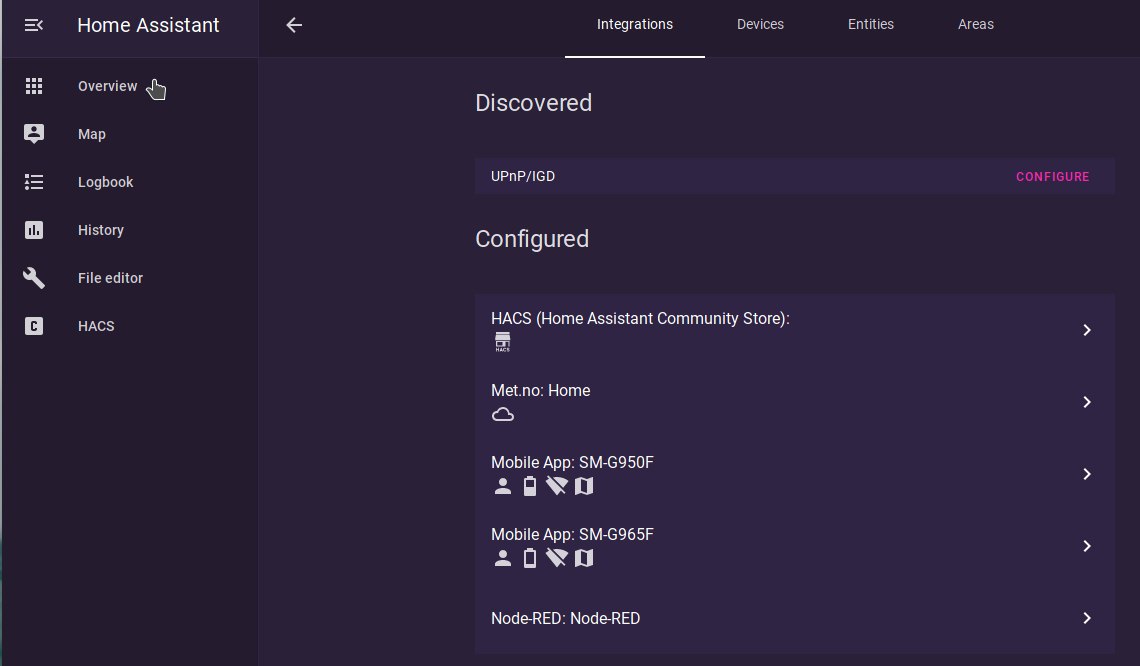1140x666 pixels.
Task: Click the File editor wrench icon
Action: [33, 278]
